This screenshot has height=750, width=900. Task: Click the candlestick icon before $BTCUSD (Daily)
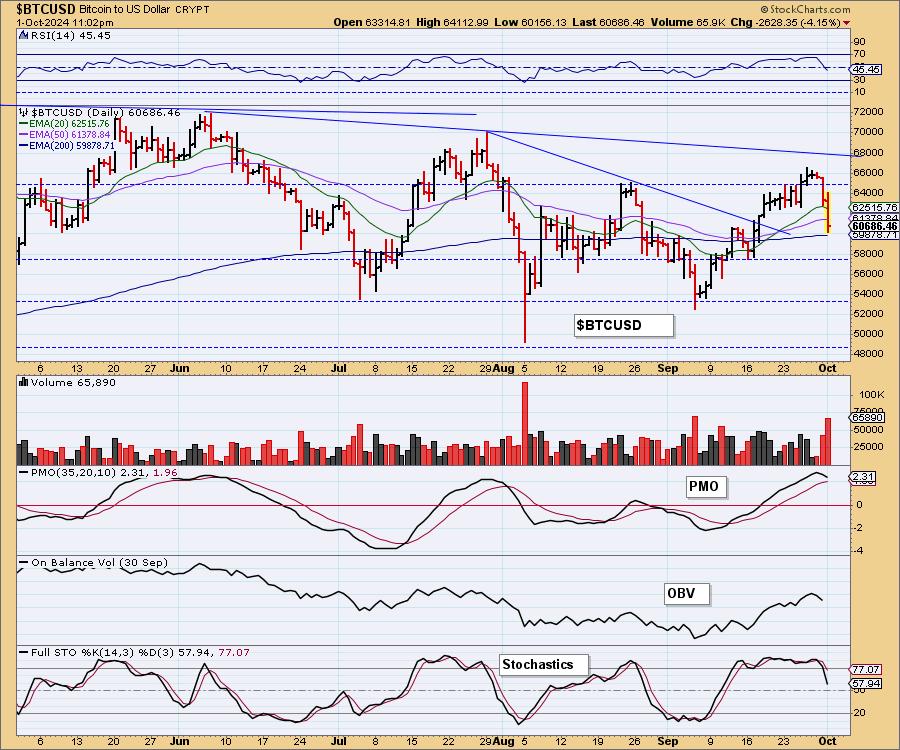pyautogui.click(x=24, y=112)
